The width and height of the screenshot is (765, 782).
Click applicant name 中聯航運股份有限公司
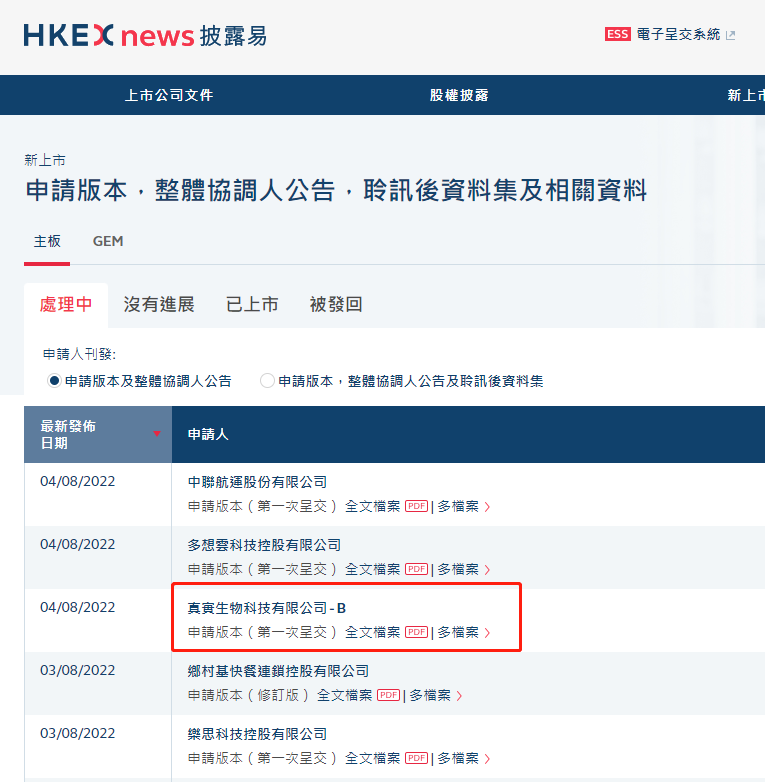[257, 482]
